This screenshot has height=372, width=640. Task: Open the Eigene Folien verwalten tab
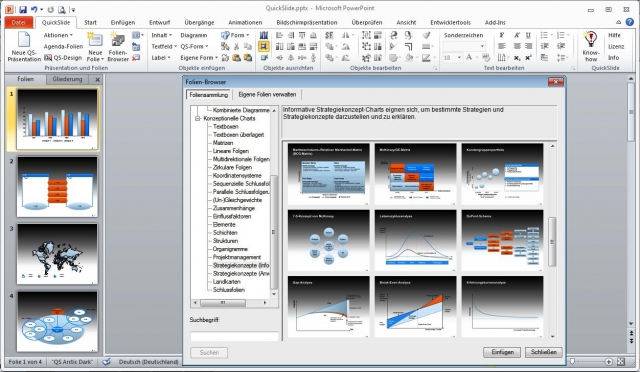pyautogui.click(x=267, y=94)
